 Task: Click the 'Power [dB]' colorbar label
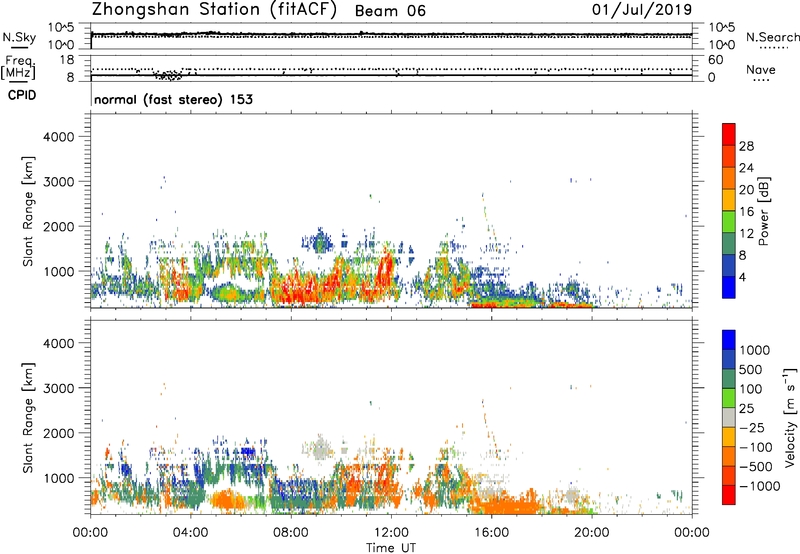[x=763, y=211]
